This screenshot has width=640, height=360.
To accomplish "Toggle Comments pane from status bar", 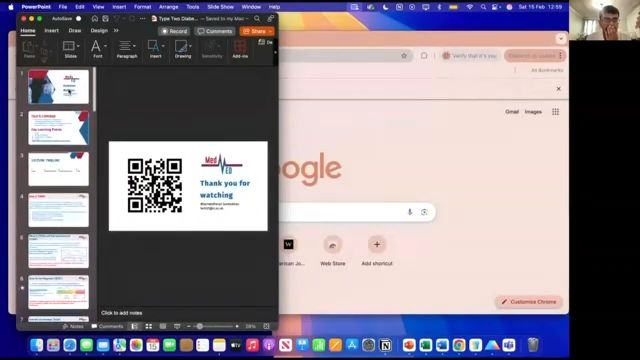I will (107, 326).
